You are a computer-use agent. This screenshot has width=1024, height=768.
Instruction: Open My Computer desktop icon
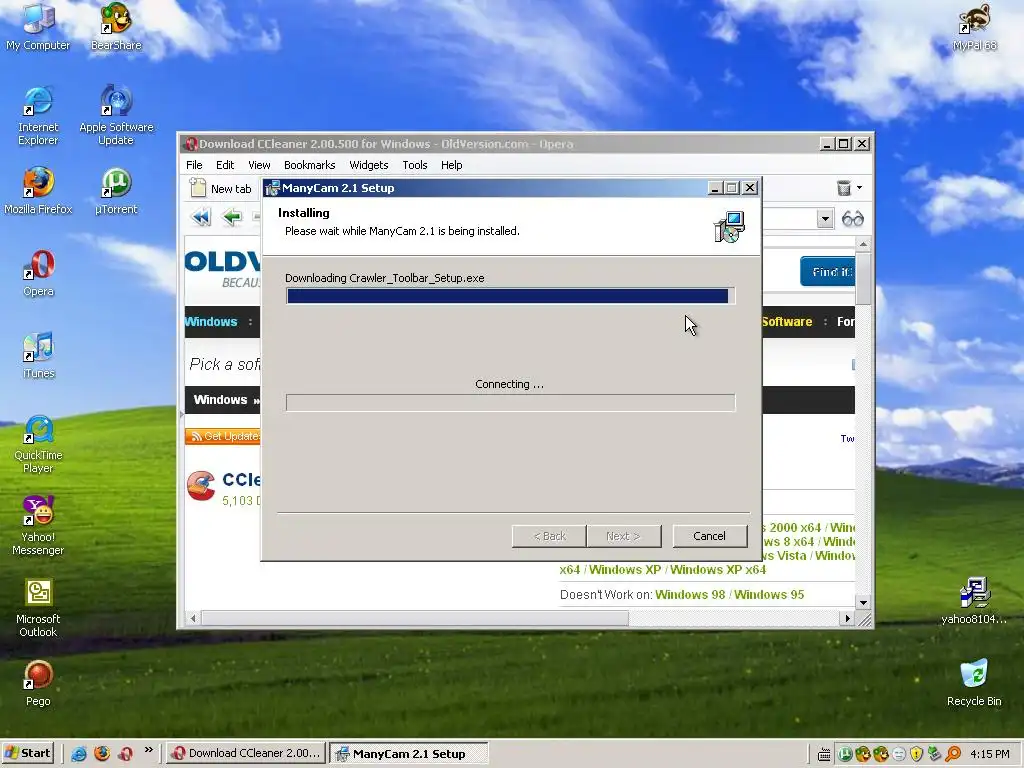coord(38,26)
